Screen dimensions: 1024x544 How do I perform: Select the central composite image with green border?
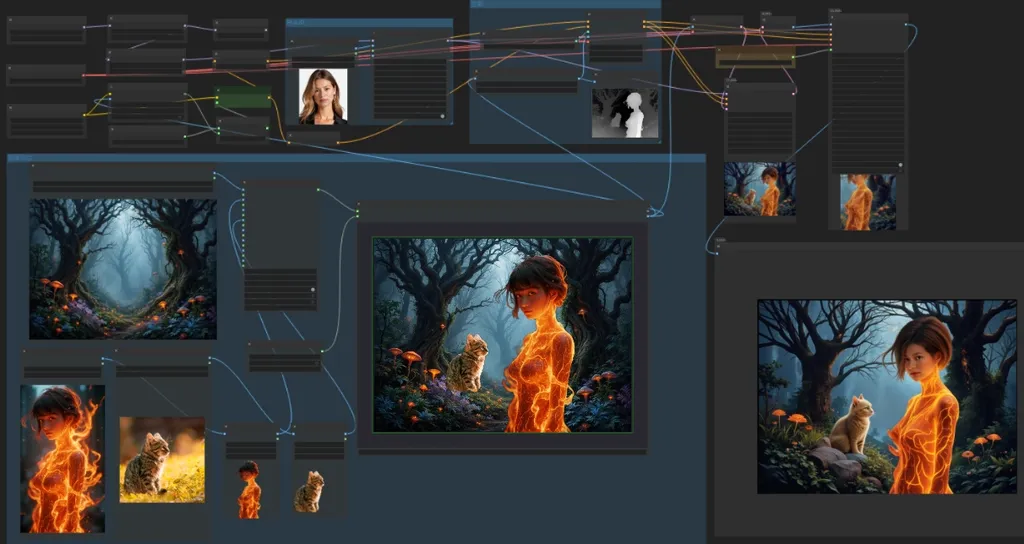502,334
